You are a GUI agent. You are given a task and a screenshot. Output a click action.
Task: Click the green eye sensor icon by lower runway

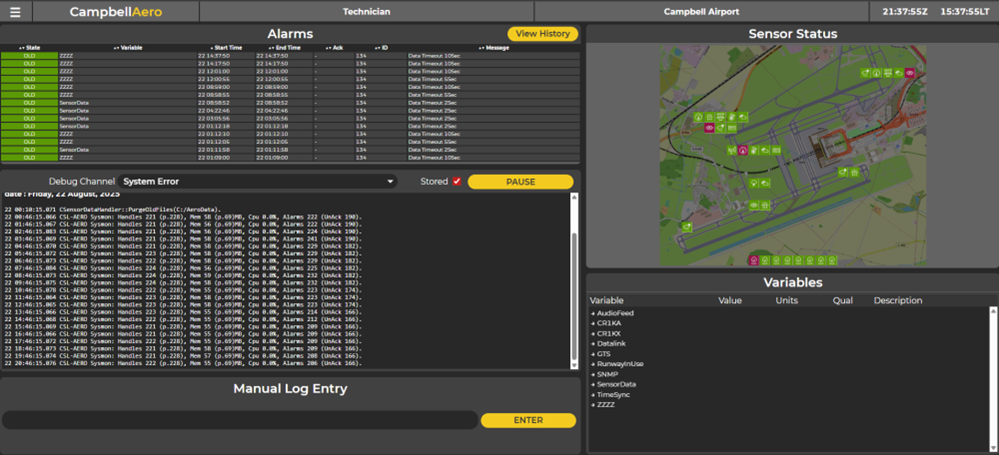tap(755, 205)
